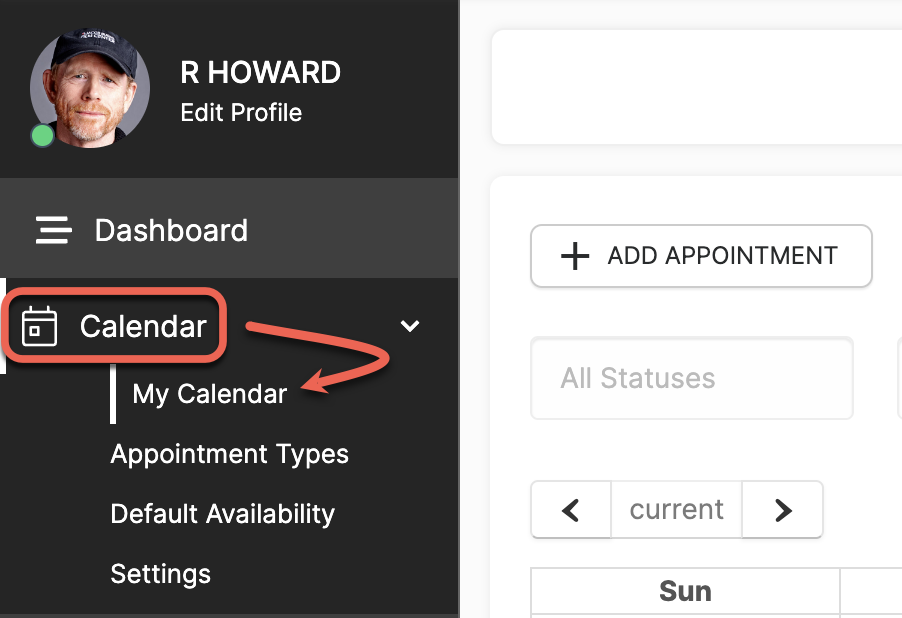Jump to the current period button

tap(676, 510)
